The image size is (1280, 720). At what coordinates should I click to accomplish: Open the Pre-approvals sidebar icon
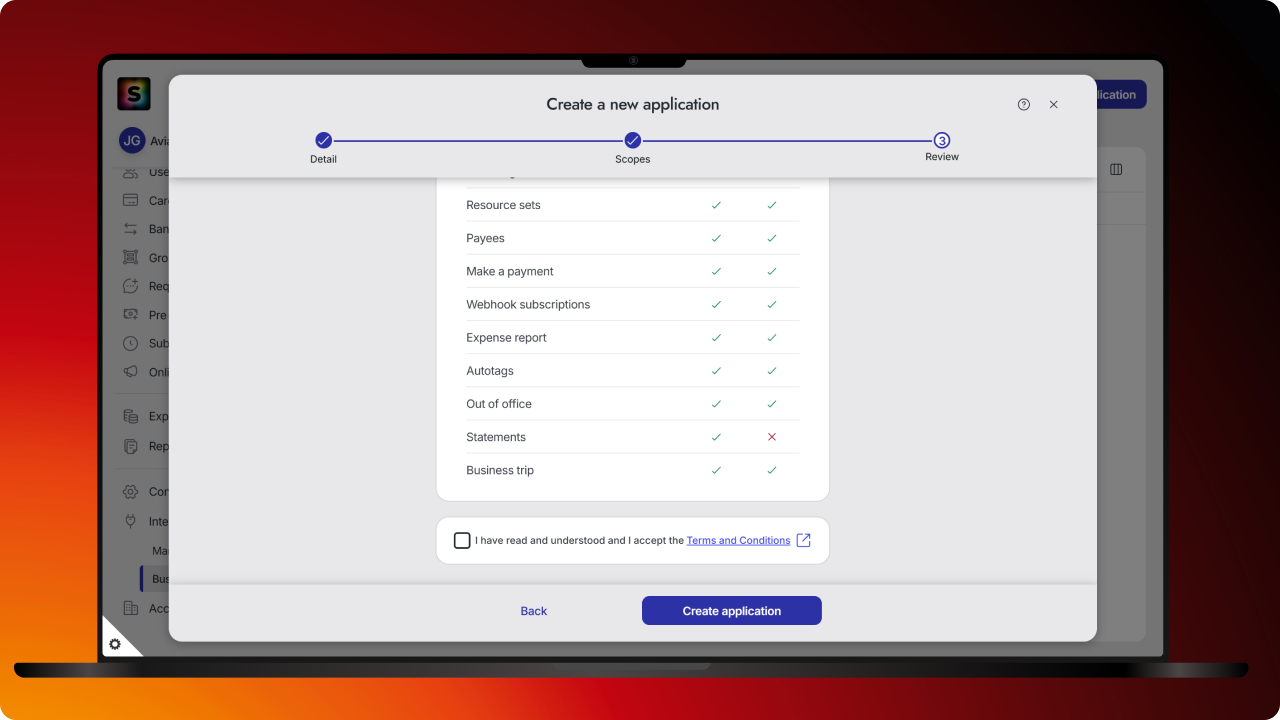130,314
